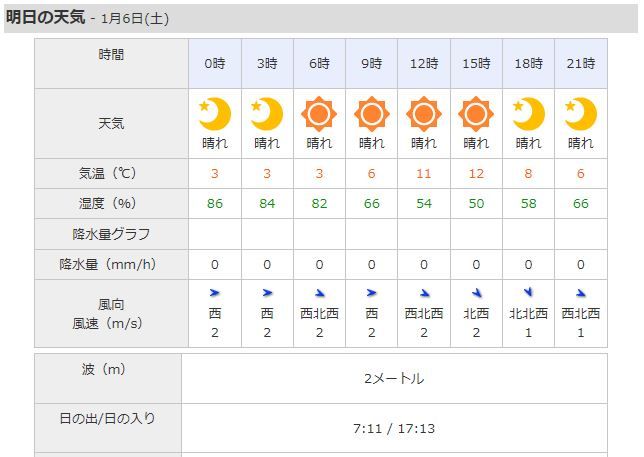Click the wind arrow icon above 北北西
Viewport: 644px width, 457px height.
[528, 292]
